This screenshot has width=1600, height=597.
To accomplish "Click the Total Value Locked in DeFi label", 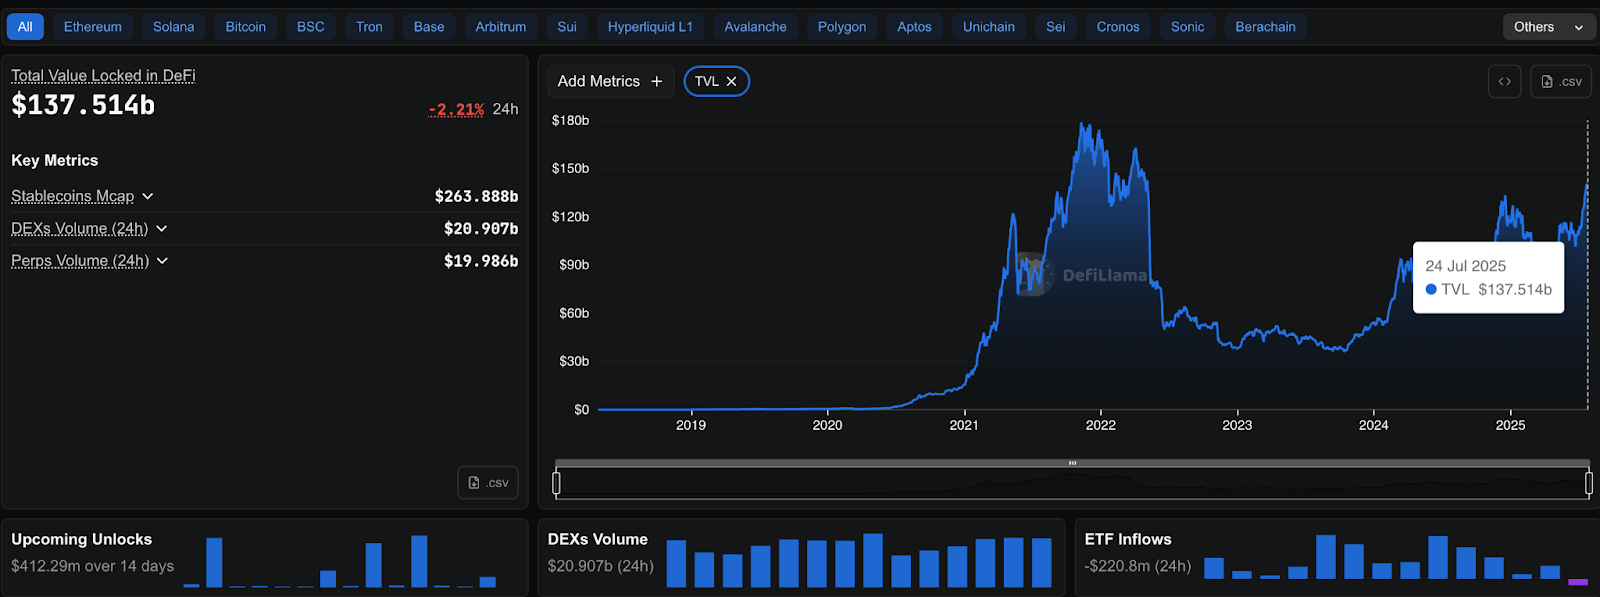I will click(103, 76).
